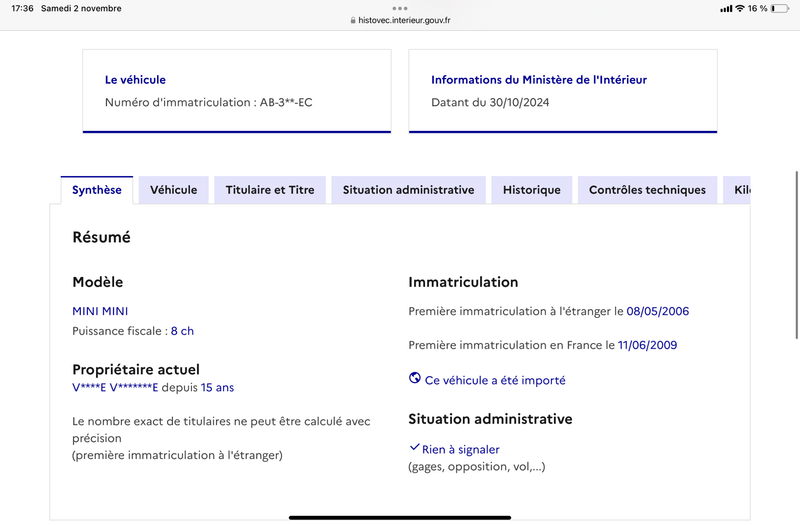
Task: Click the page vertical scrollbar
Action: tap(796, 255)
